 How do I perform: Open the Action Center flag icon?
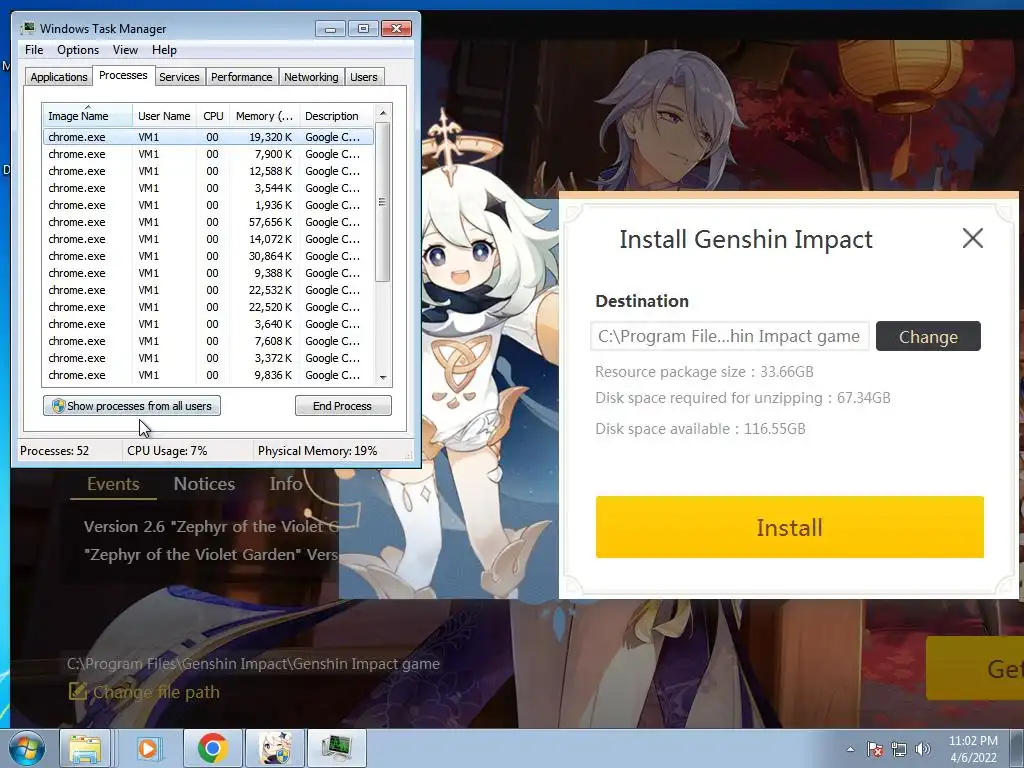tap(875, 749)
